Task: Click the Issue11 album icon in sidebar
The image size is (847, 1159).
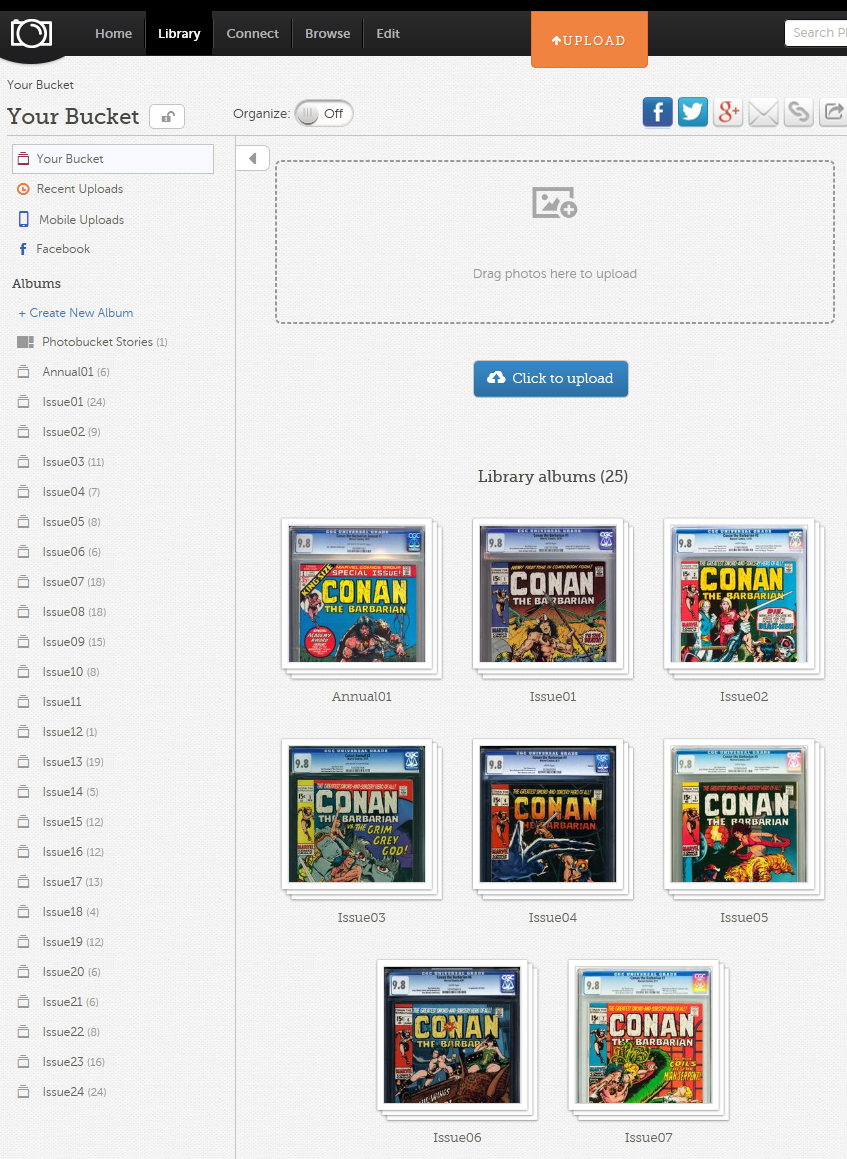Action: tap(24, 701)
